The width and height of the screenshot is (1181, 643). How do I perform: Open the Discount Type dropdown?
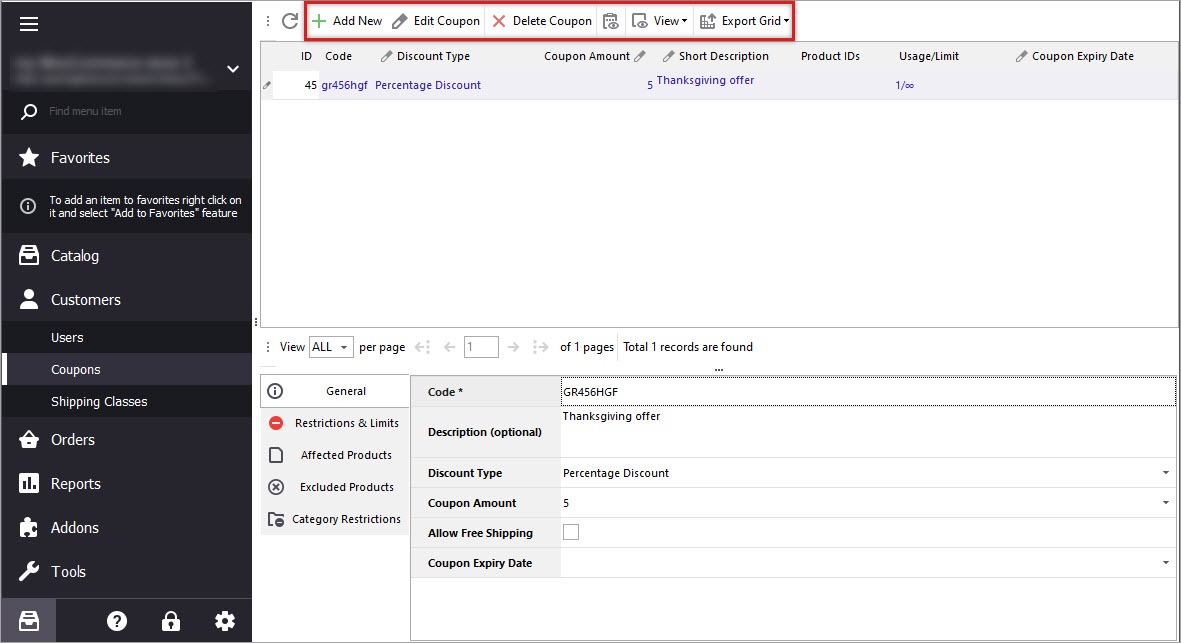[1166, 473]
